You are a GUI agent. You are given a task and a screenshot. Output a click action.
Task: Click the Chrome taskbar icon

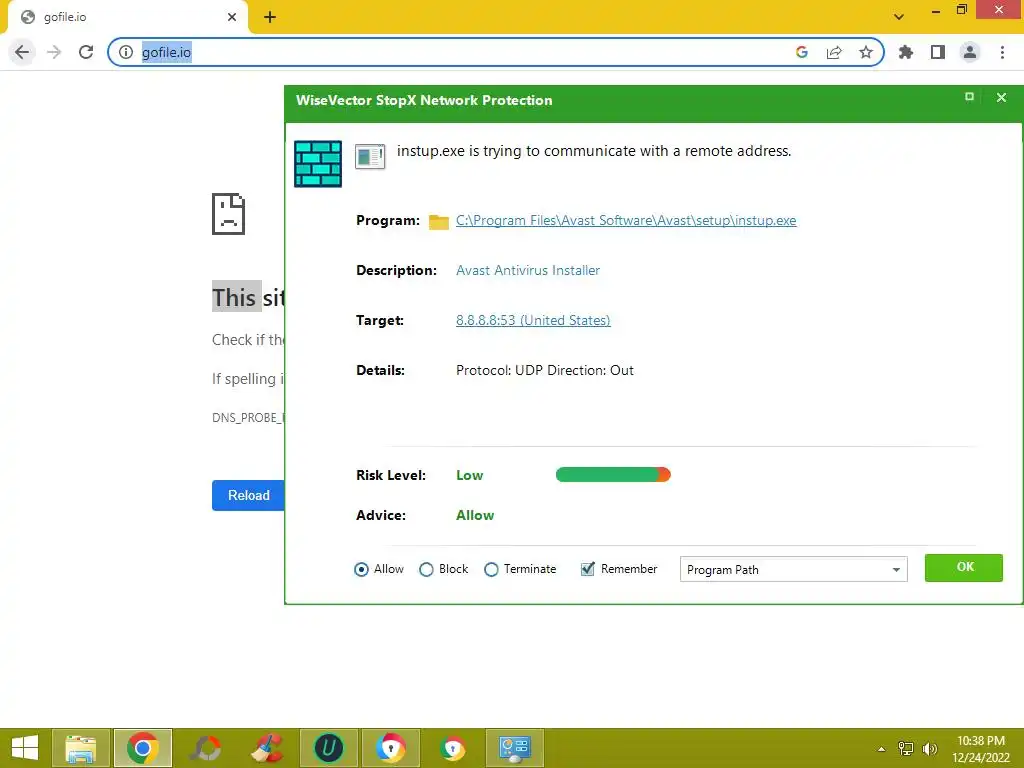(x=143, y=748)
